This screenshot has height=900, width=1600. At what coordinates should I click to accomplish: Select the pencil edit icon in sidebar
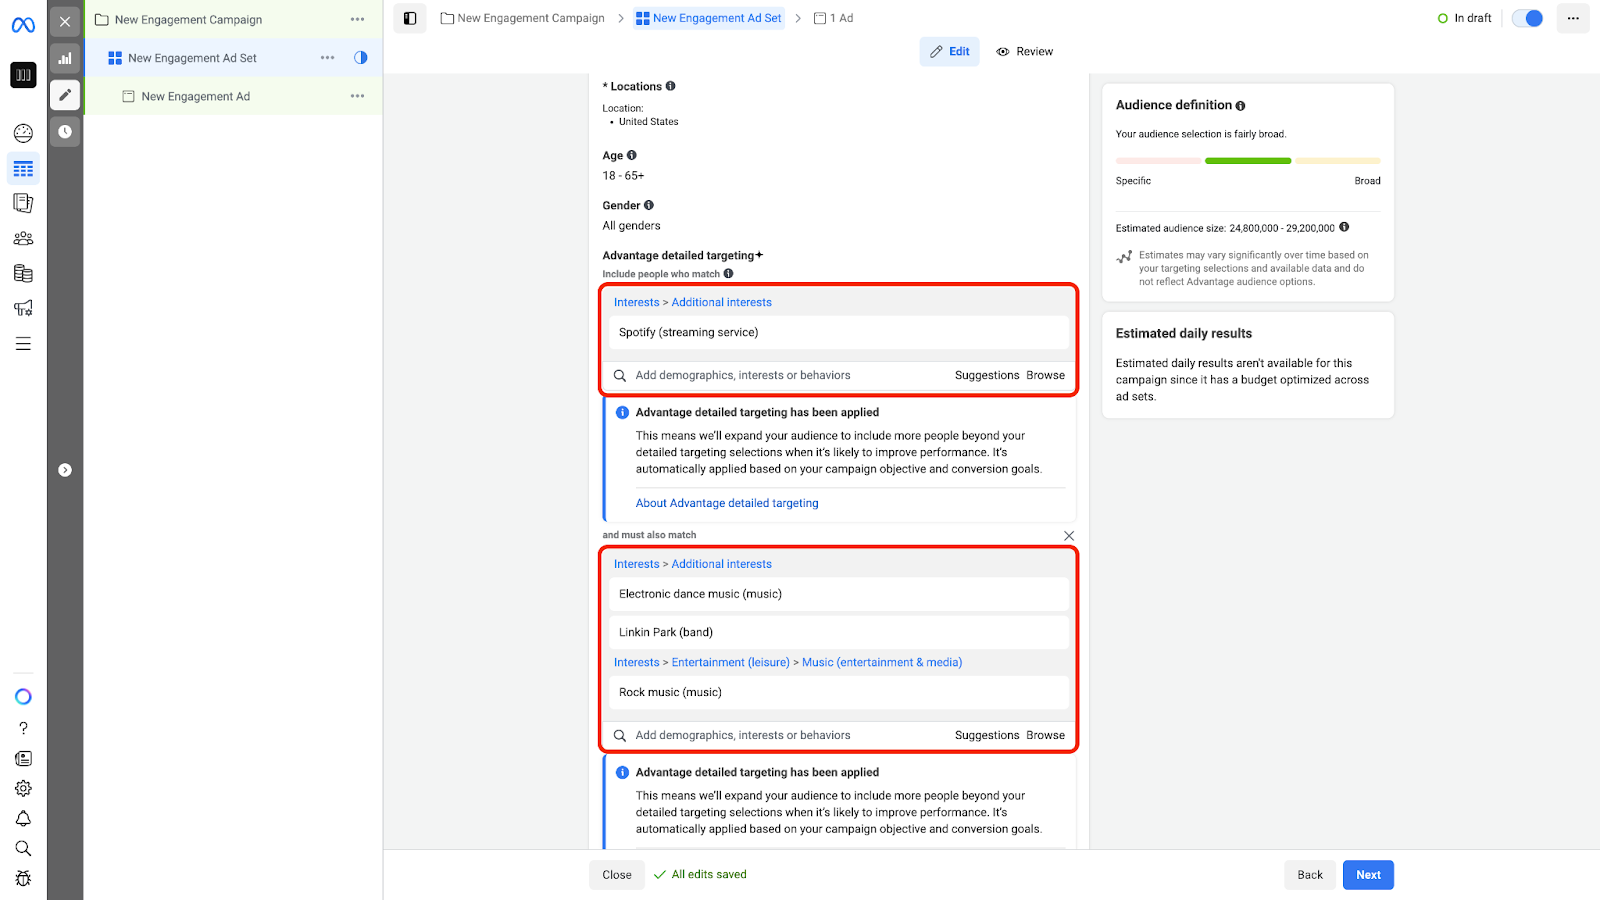coord(65,95)
